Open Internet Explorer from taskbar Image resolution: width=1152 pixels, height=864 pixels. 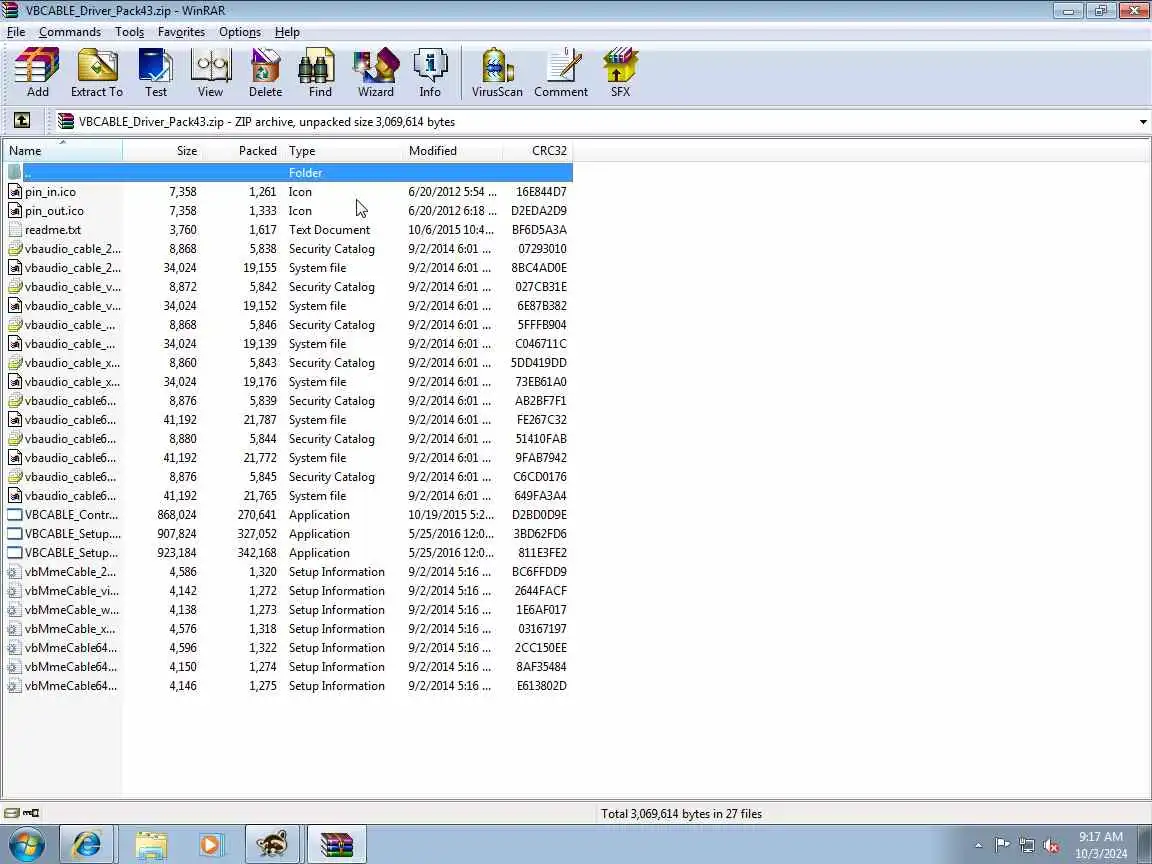pyautogui.click(x=86, y=844)
